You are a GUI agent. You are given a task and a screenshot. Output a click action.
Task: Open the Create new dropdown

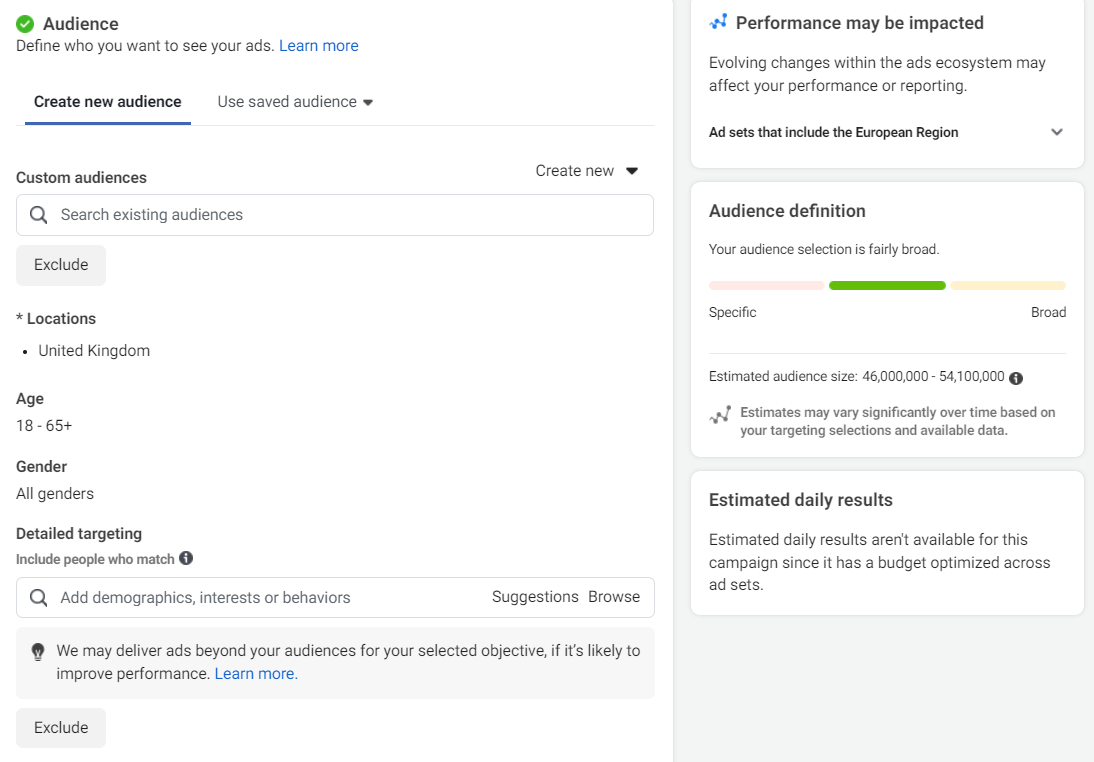(x=587, y=171)
